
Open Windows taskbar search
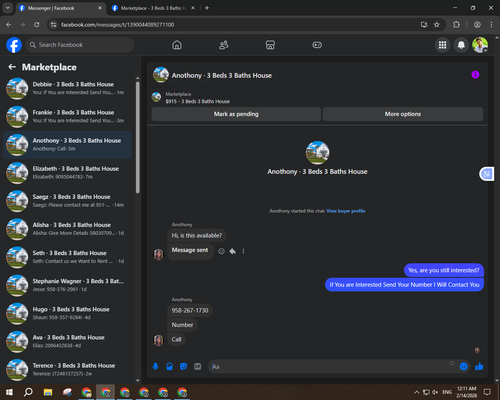(x=28, y=392)
